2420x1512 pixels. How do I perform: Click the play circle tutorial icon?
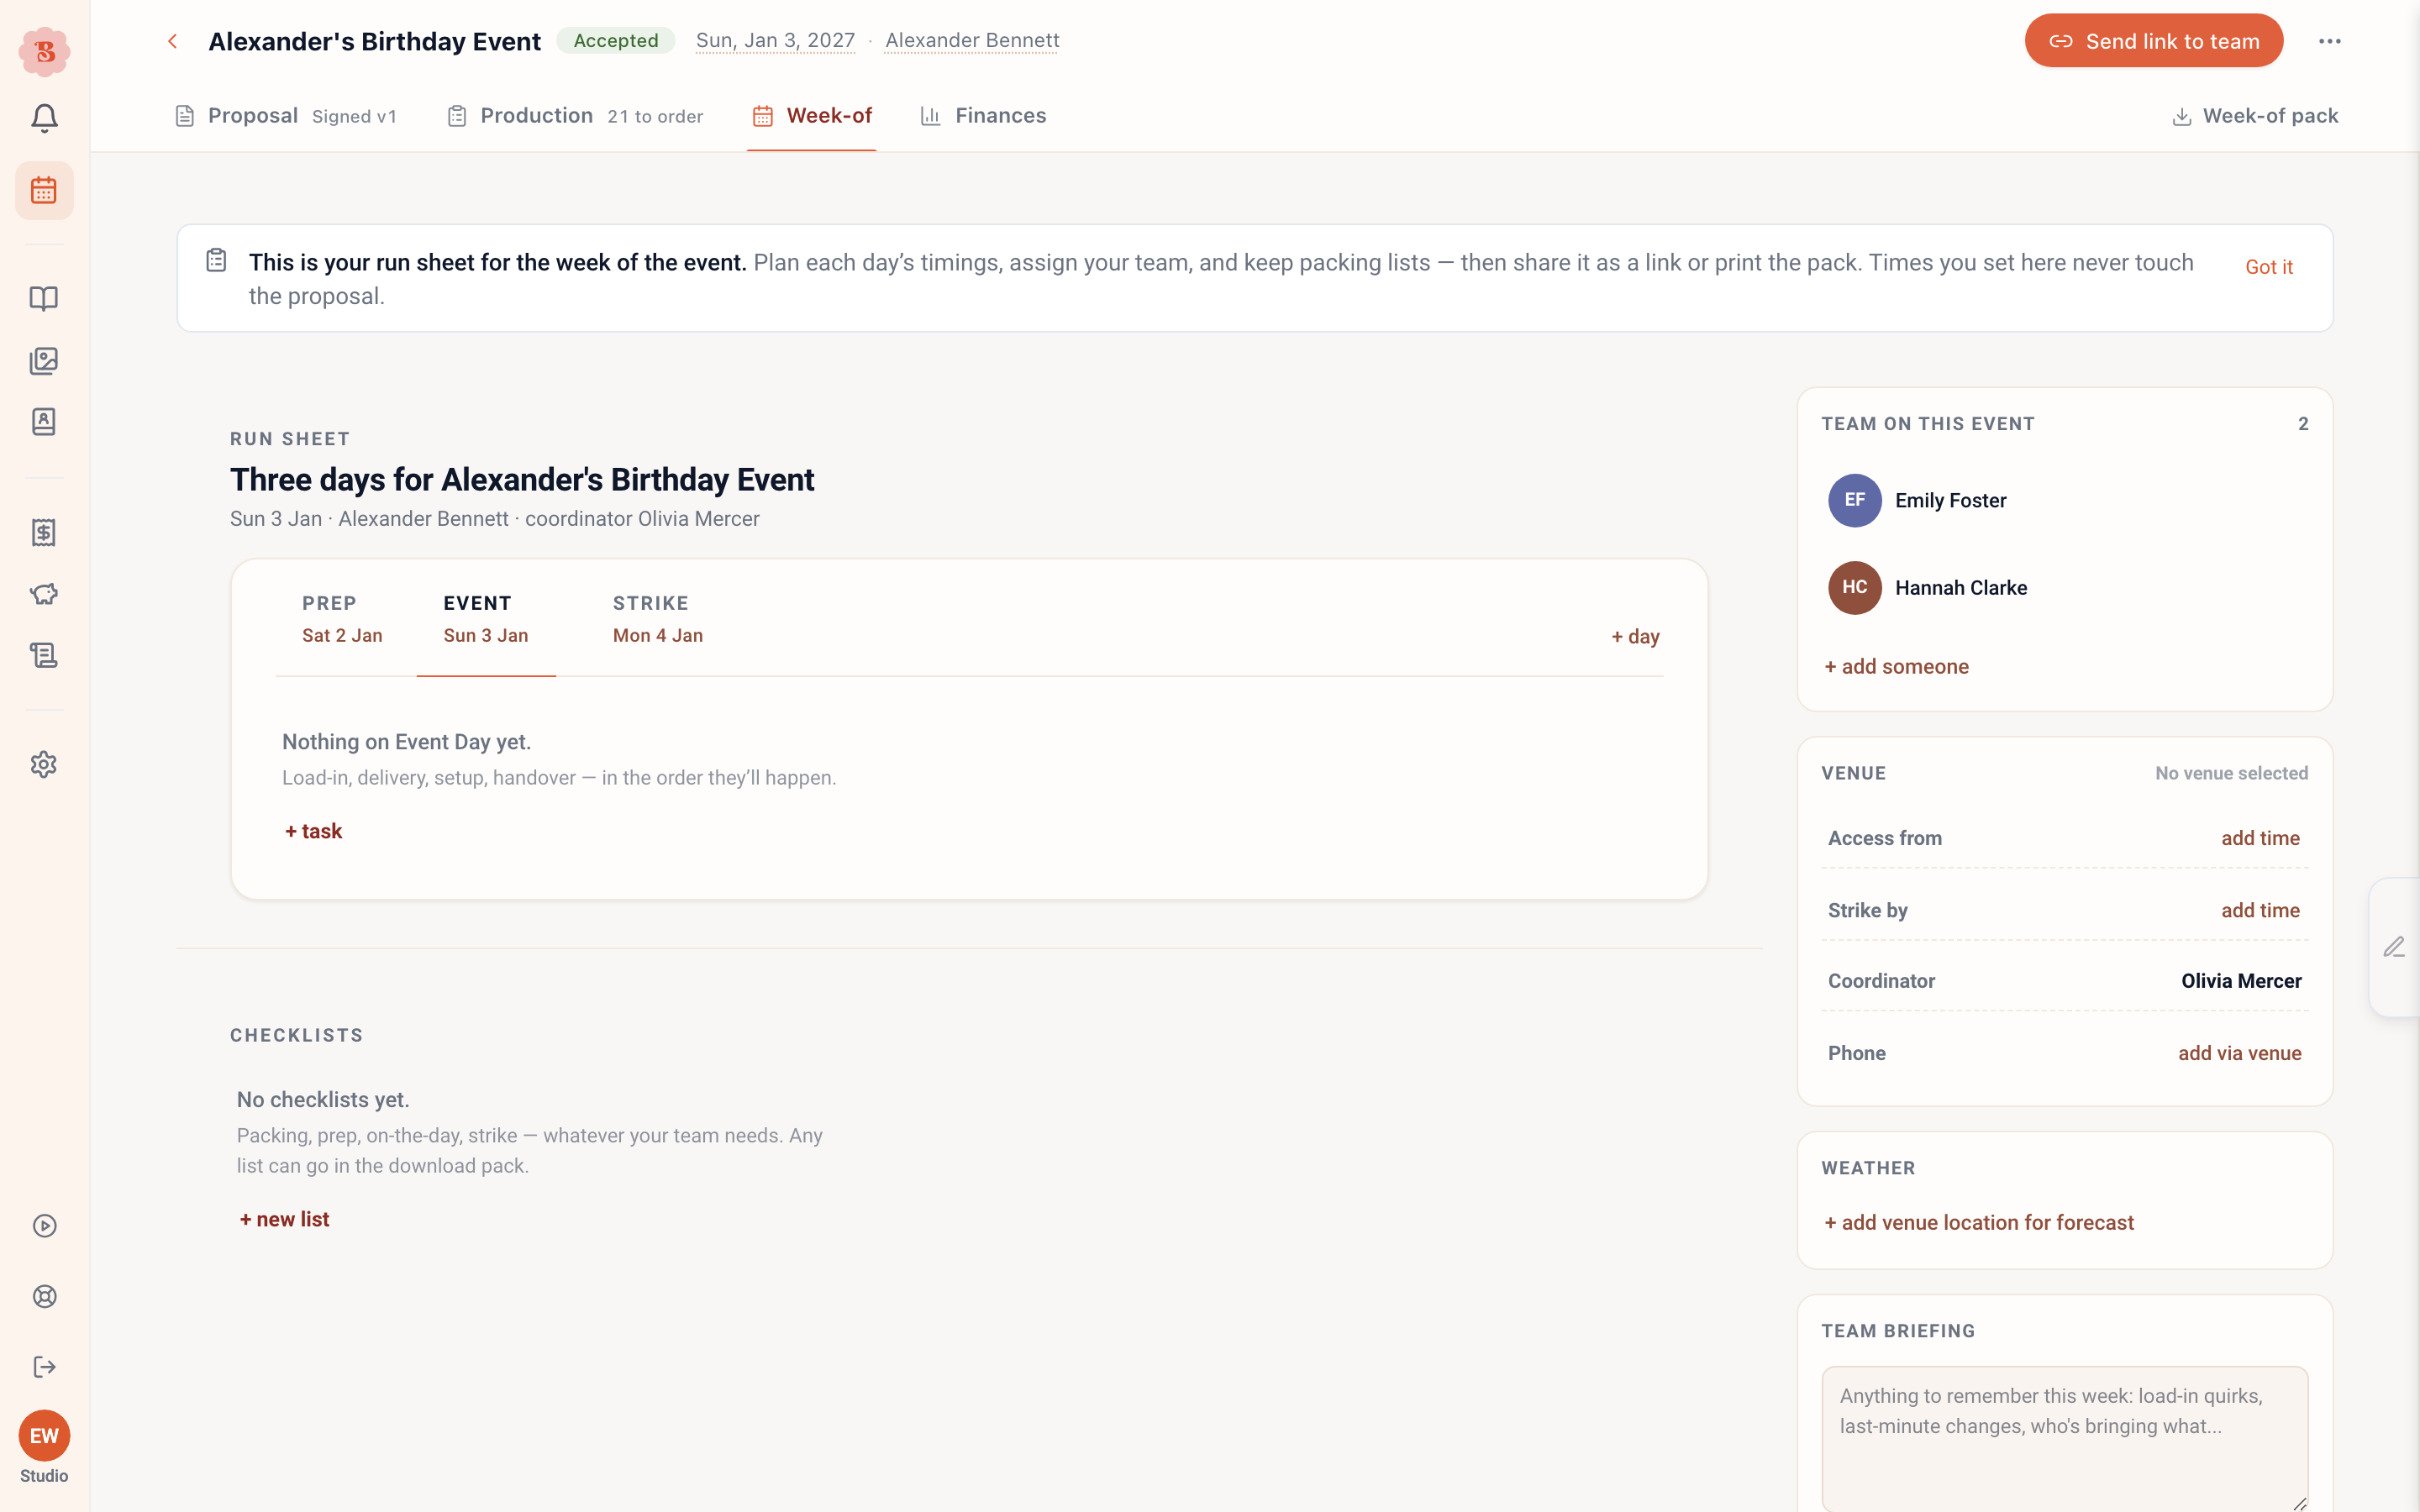44,1226
